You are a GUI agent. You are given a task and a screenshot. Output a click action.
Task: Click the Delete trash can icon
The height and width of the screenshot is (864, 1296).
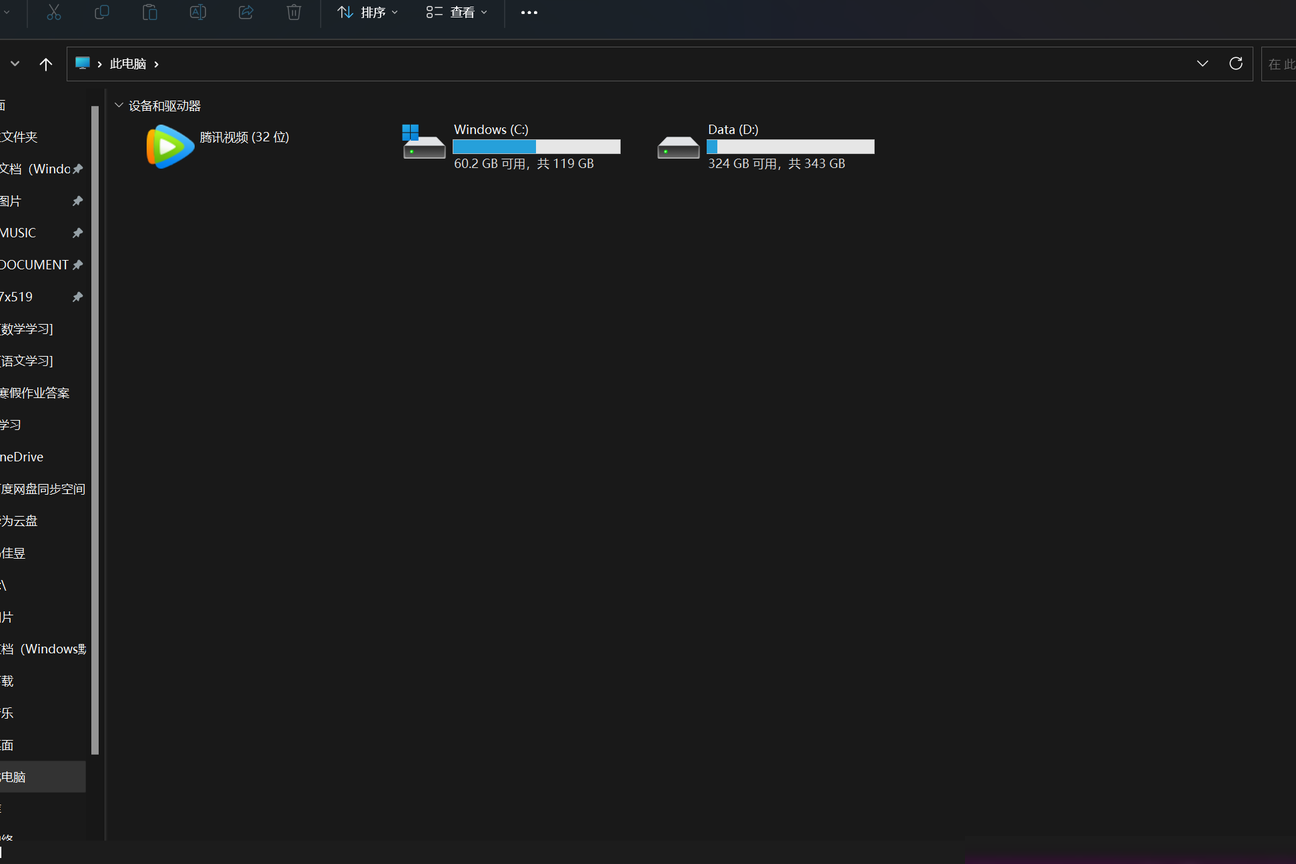(x=294, y=12)
